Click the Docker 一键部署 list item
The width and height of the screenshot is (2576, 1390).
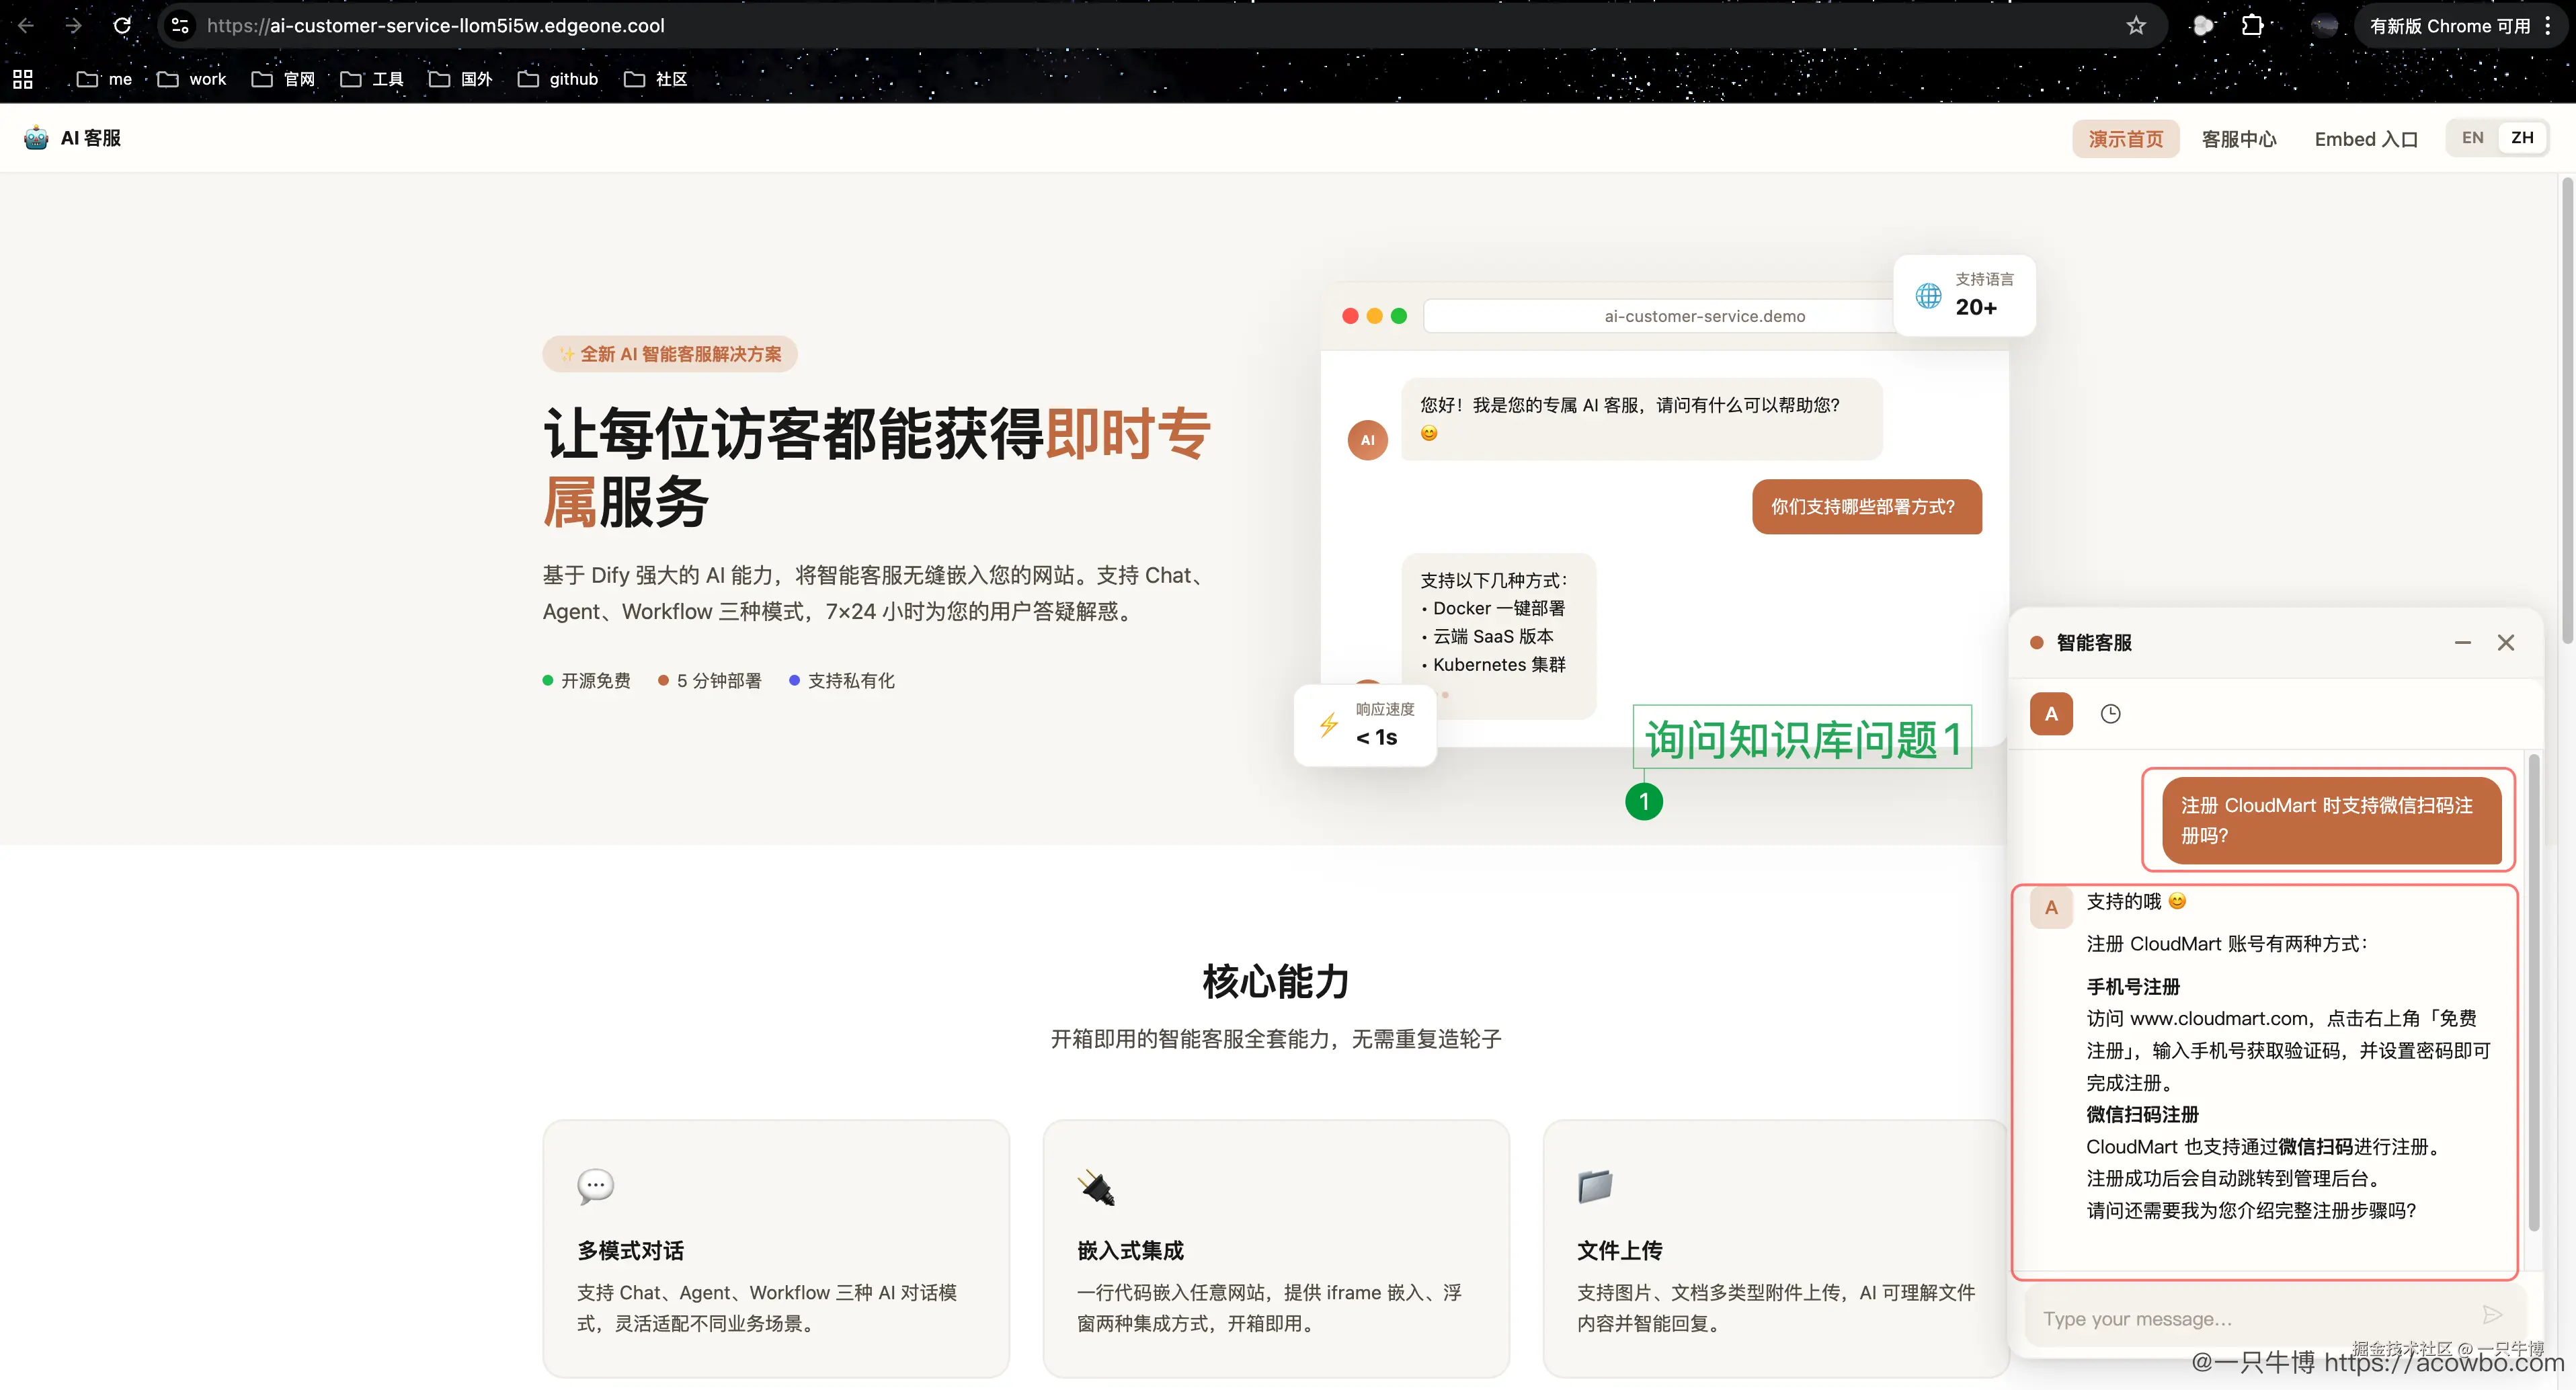click(1499, 609)
